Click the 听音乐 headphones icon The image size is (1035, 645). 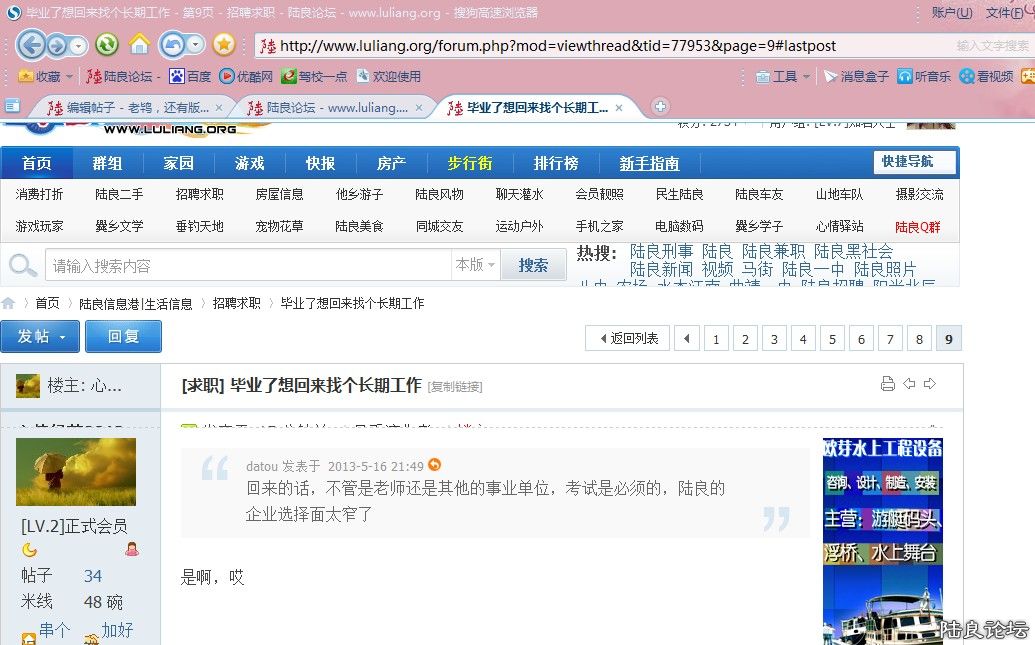pyautogui.click(x=903, y=75)
